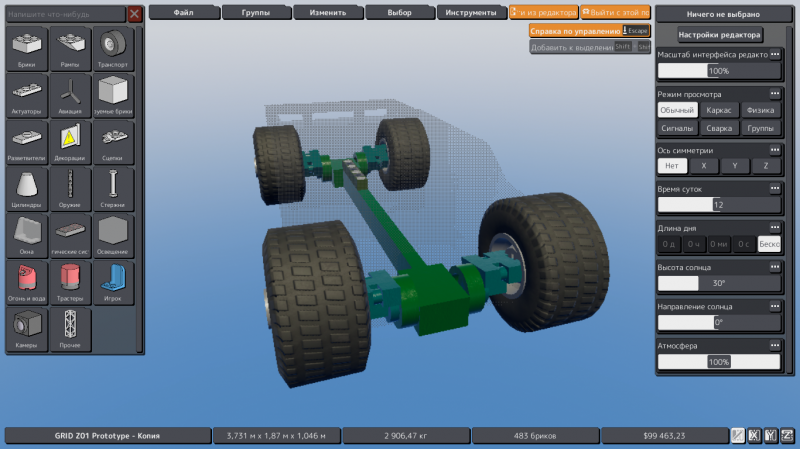Expand options for Атмосфера setting
The width and height of the screenshot is (800, 449).
click(x=775, y=345)
